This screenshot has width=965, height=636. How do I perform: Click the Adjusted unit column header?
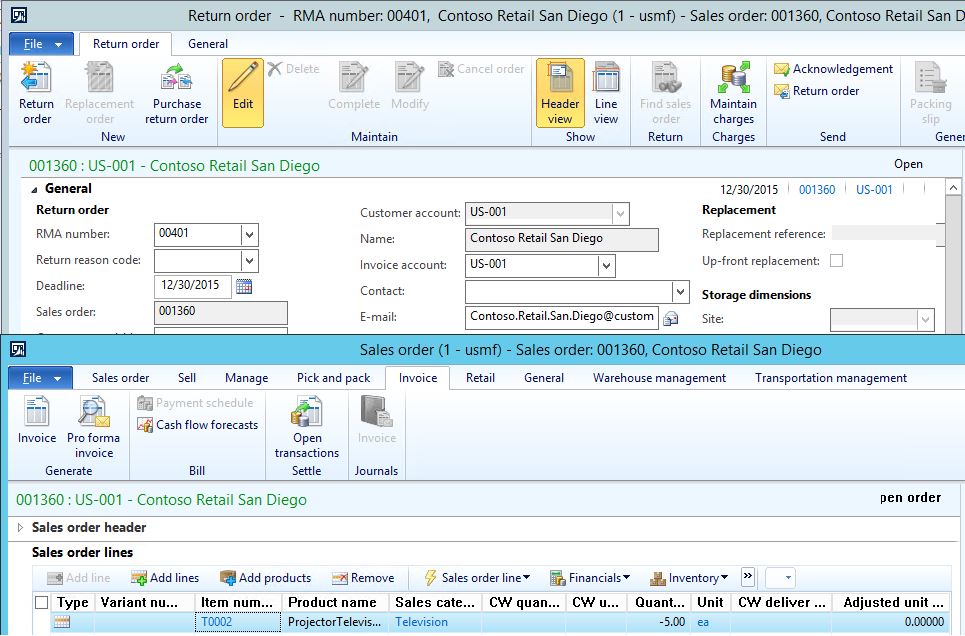click(x=892, y=602)
